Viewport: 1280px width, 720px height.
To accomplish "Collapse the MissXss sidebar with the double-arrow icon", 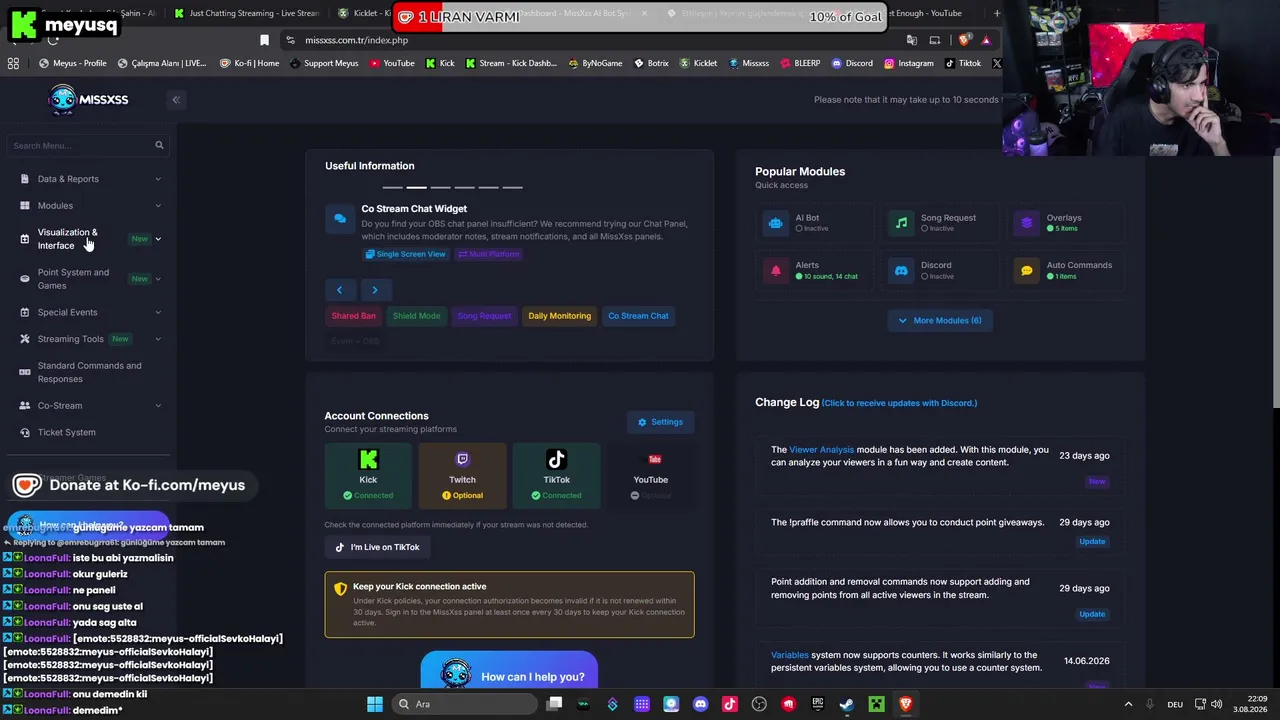I will [176, 99].
